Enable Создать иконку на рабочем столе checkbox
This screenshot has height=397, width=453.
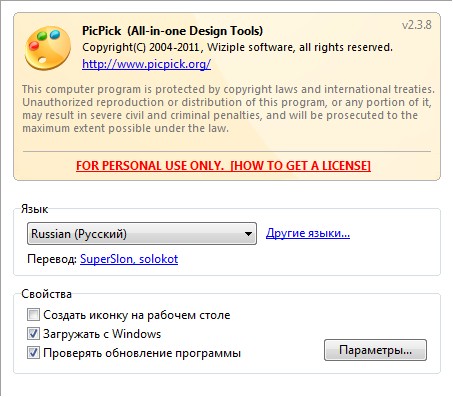point(33,314)
